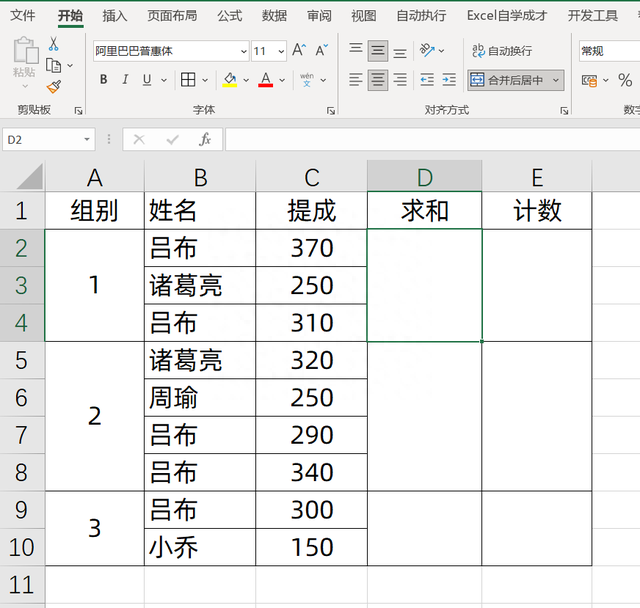The height and width of the screenshot is (608, 640).
Task: Set top vertical alignment
Action: [x=356, y=51]
